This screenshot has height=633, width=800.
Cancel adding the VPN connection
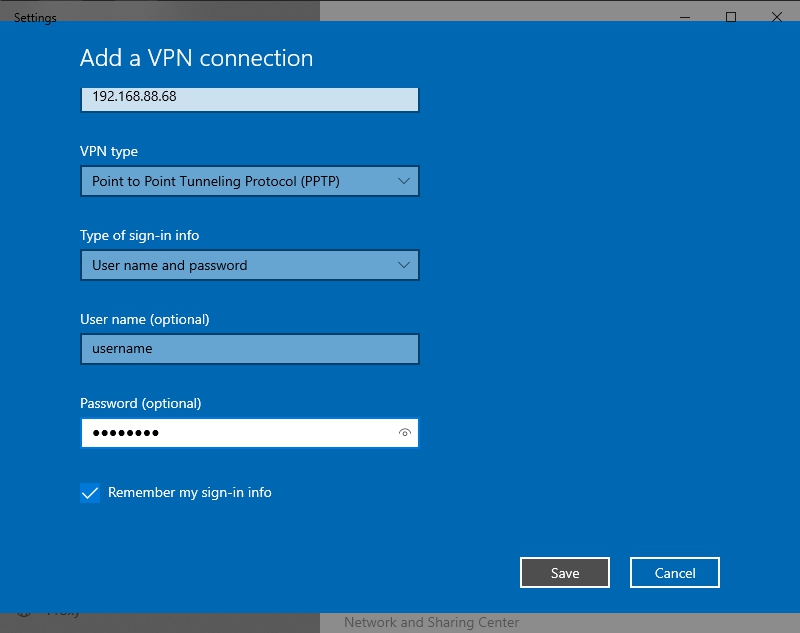point(674,573)
